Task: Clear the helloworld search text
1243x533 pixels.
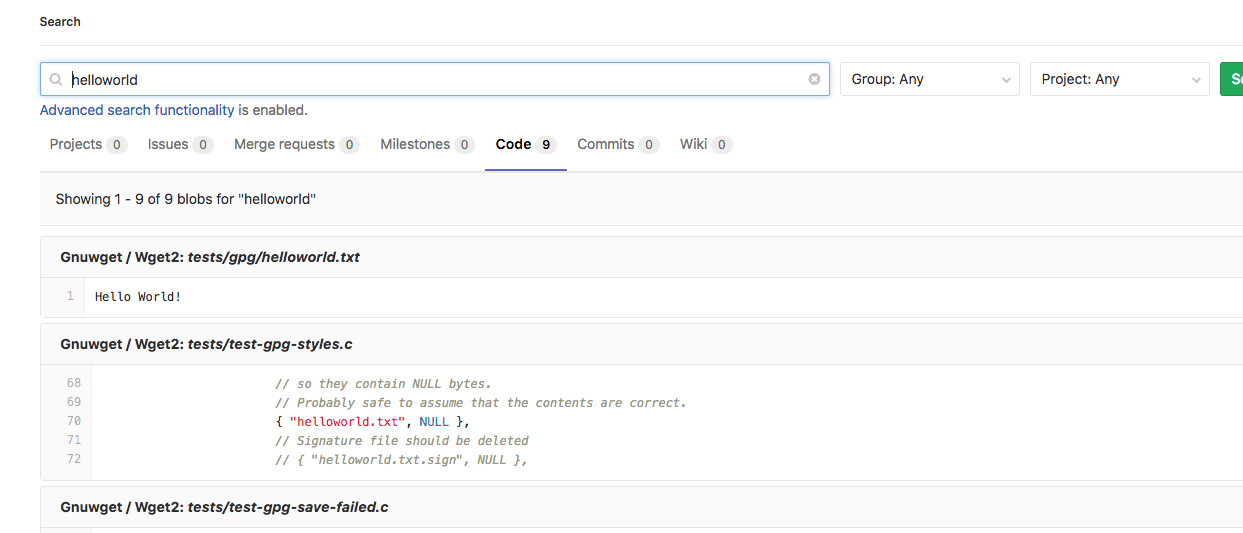Action: (814, 79)
